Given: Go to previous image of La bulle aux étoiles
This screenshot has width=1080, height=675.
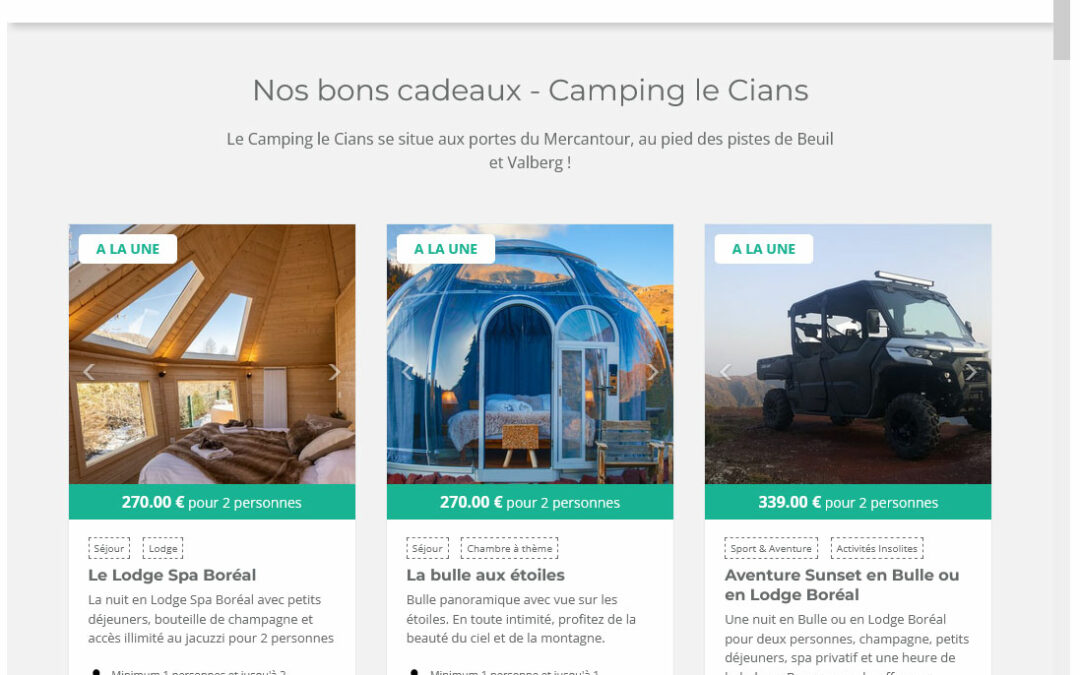Looking at the screenshot, I should pos(406,372).
